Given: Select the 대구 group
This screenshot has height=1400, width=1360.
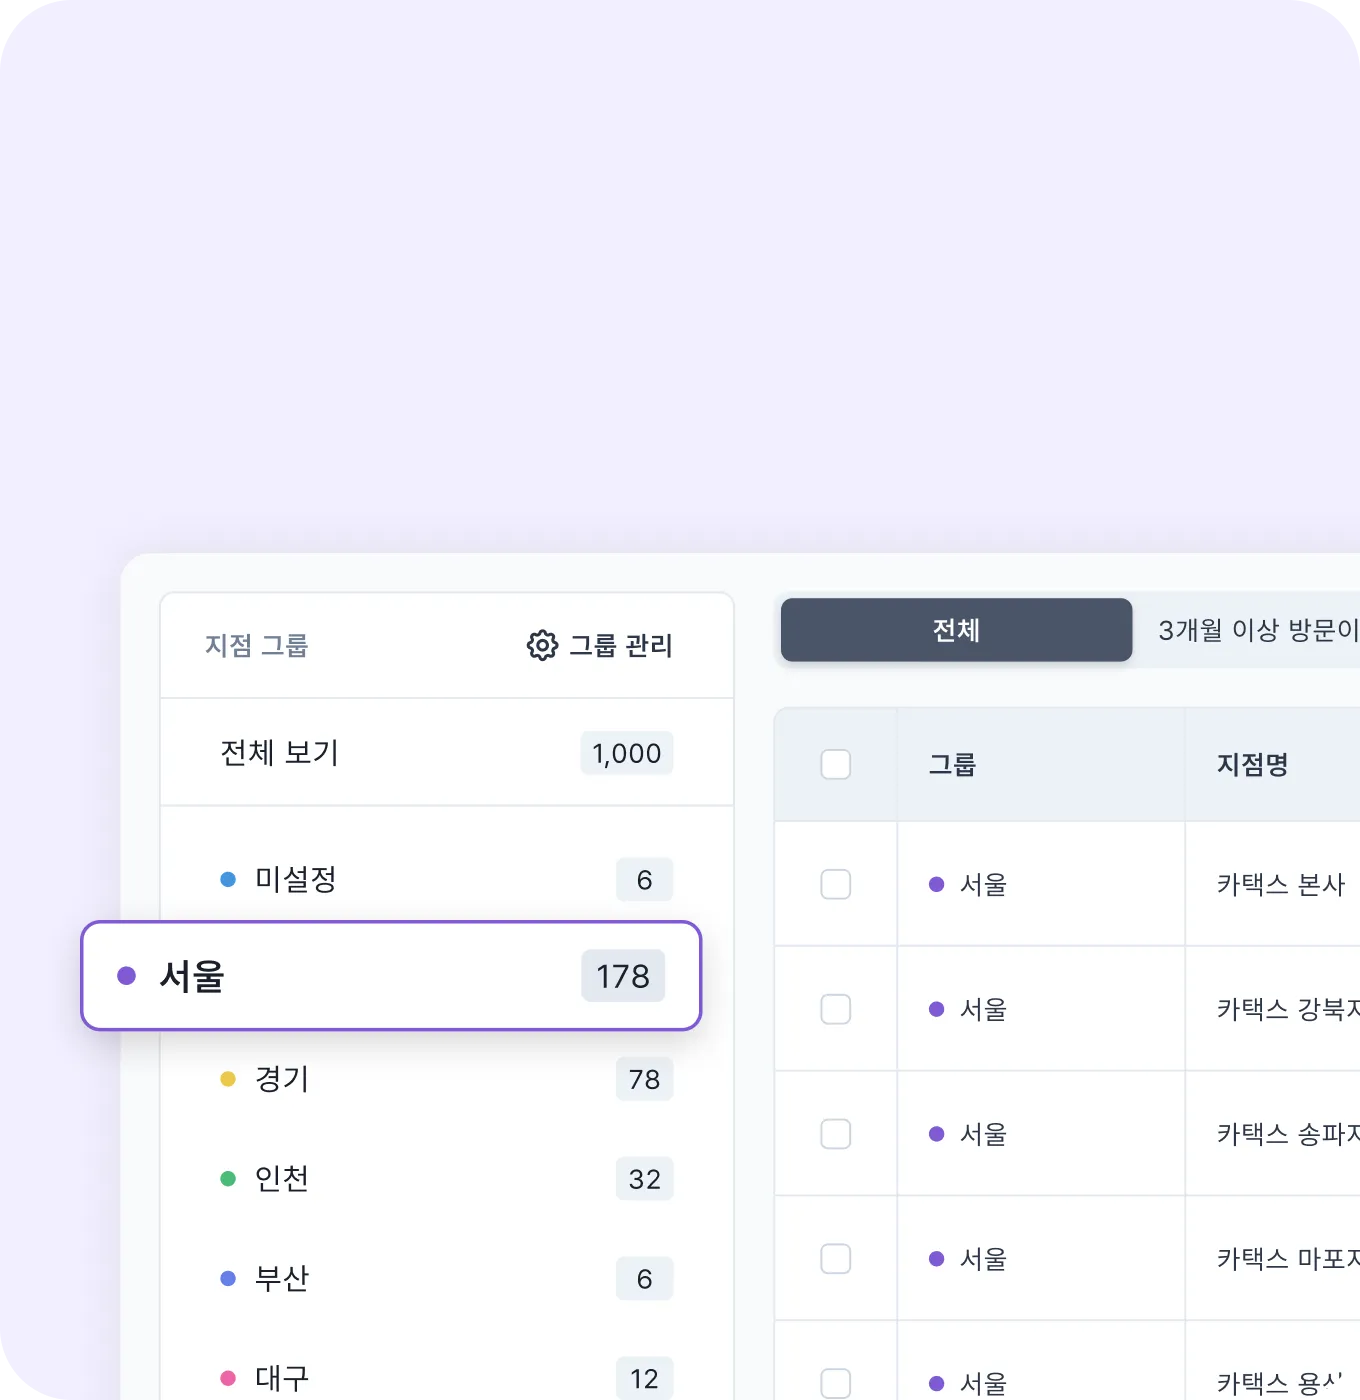Looking at the screenshot, I should pos(282,1378).
